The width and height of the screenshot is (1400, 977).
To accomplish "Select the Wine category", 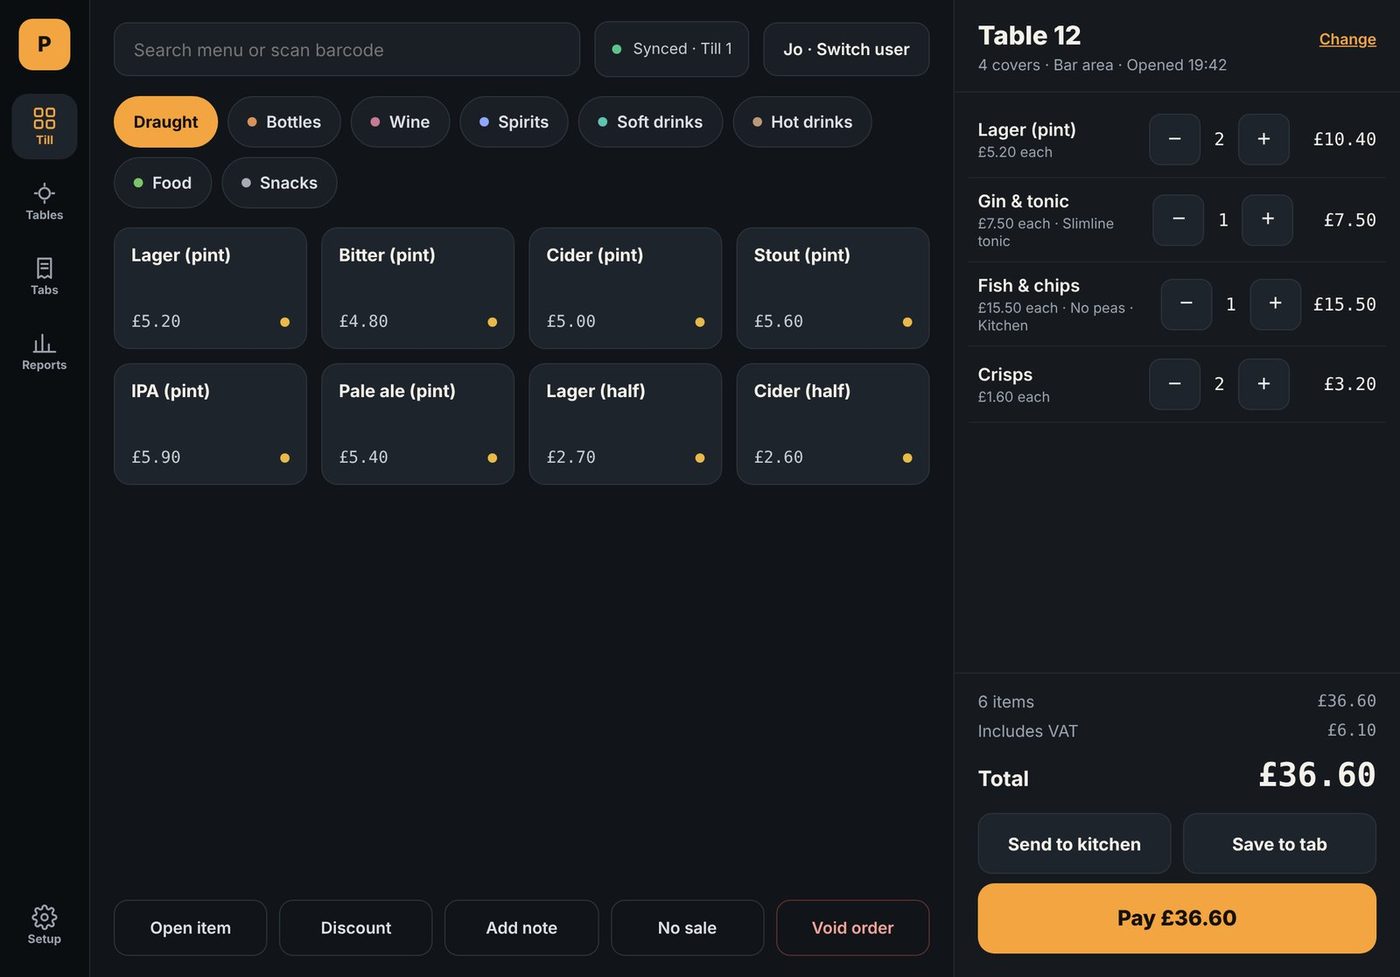I will [400, 122].
